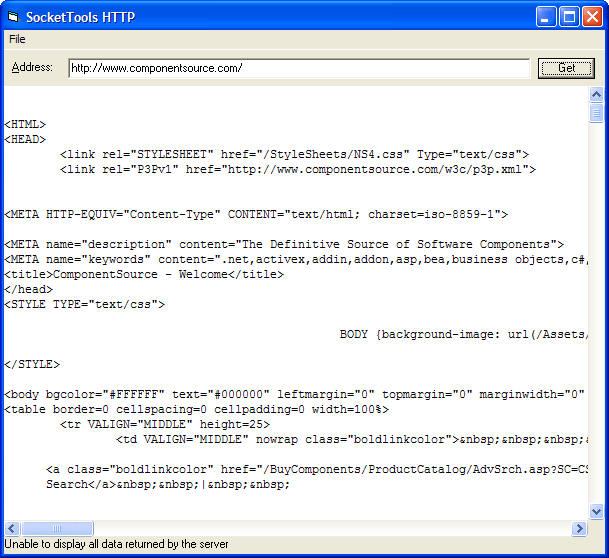Click the vertical scrollbar thumb

(596, 112)
